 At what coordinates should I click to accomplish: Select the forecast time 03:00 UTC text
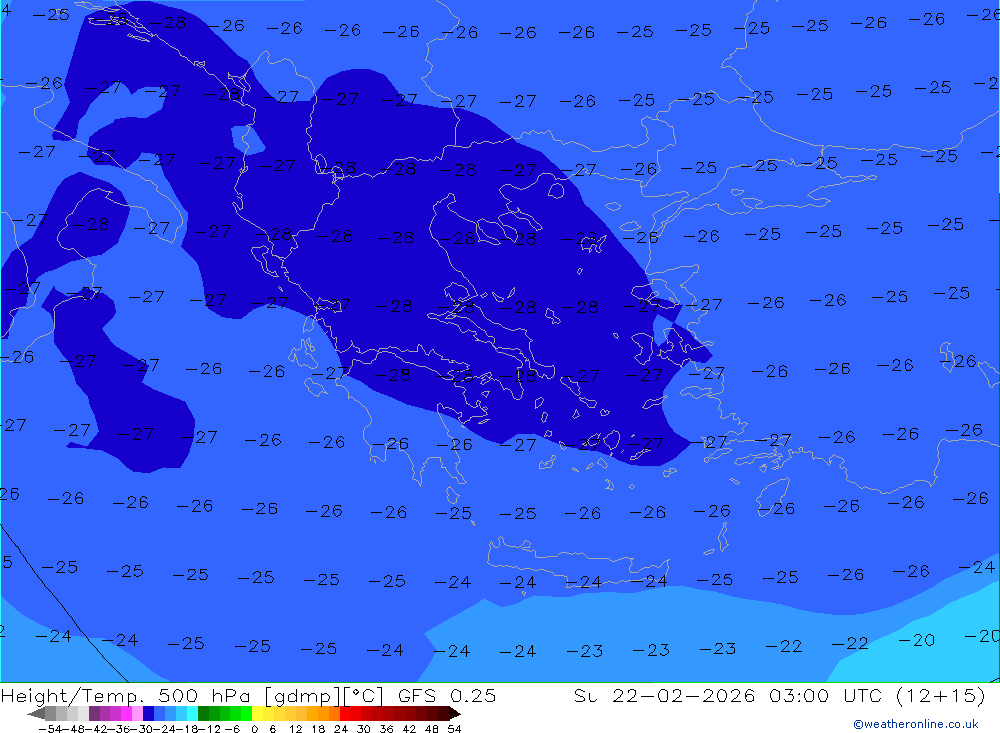825,695
